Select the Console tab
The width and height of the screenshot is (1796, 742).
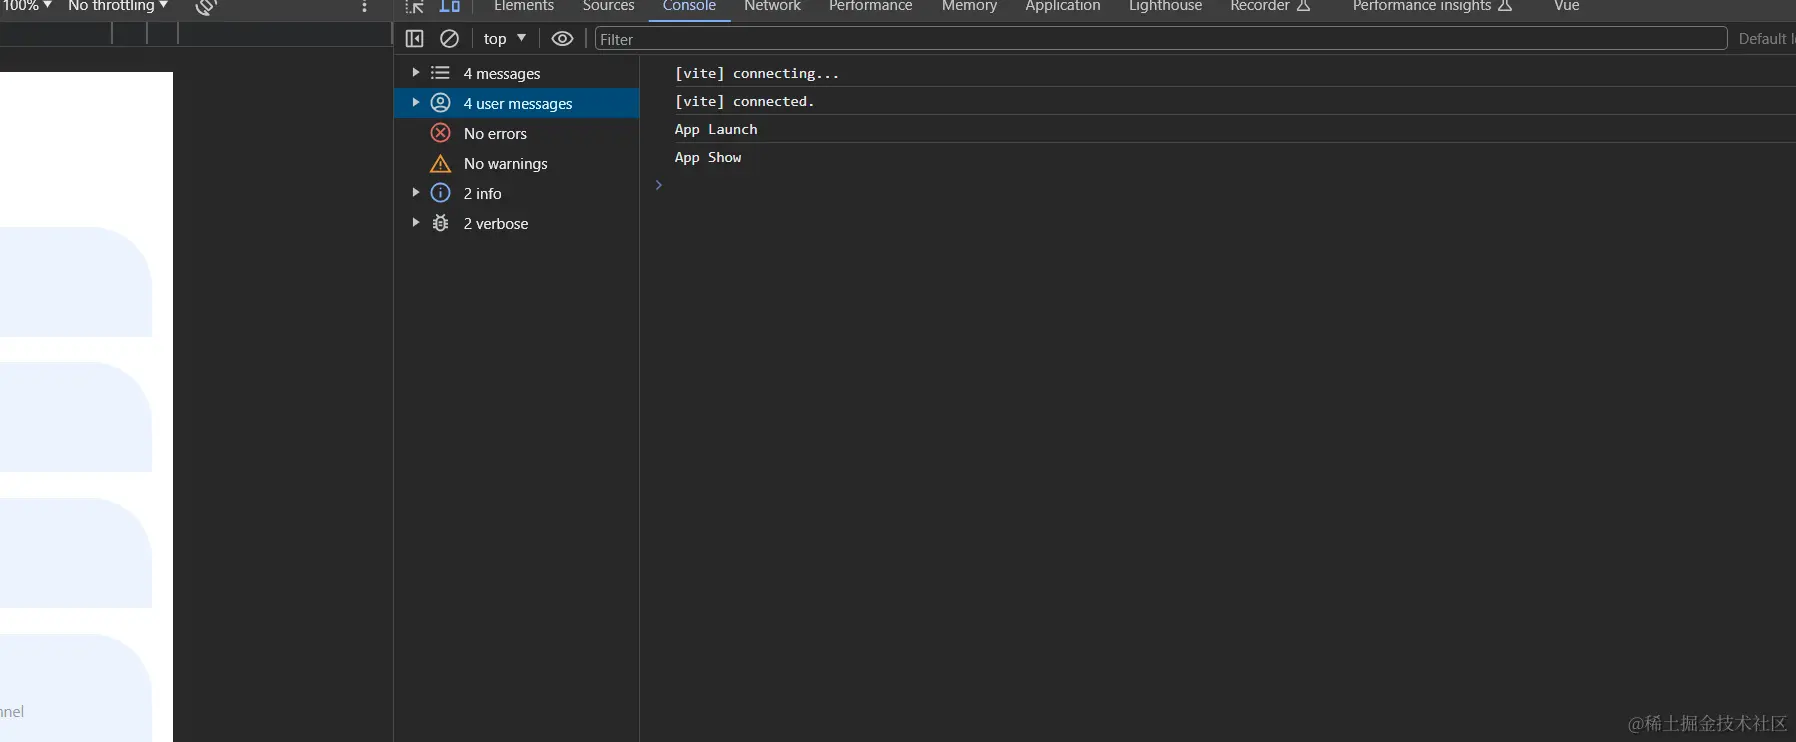click(x=689, y=6)
